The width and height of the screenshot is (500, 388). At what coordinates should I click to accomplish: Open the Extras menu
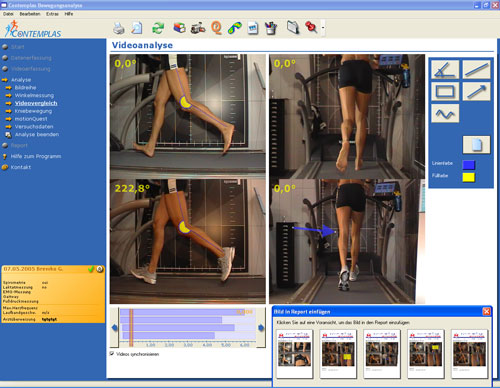tap(52, 14)
